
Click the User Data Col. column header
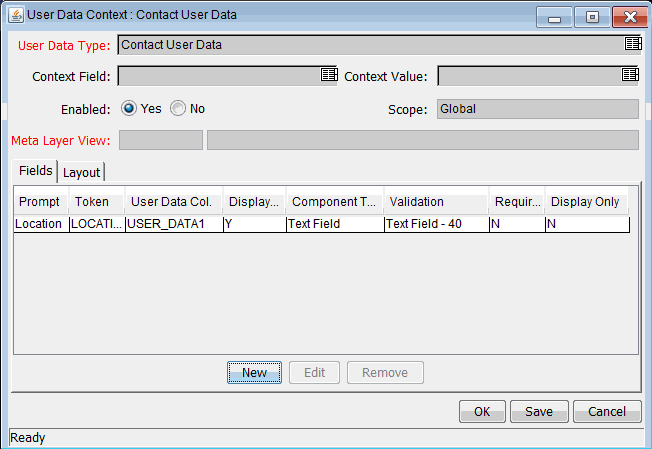click(x=172, y=202)
